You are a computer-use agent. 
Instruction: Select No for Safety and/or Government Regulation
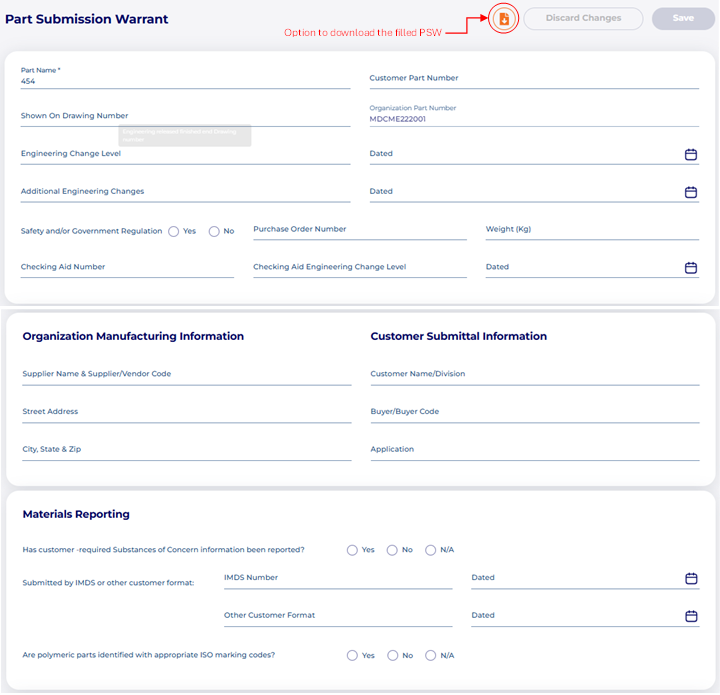click(x=214, y=231)
